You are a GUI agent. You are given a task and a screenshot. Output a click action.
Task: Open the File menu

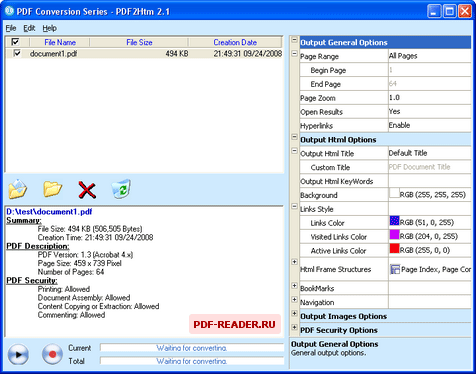[x=11, y=28]
